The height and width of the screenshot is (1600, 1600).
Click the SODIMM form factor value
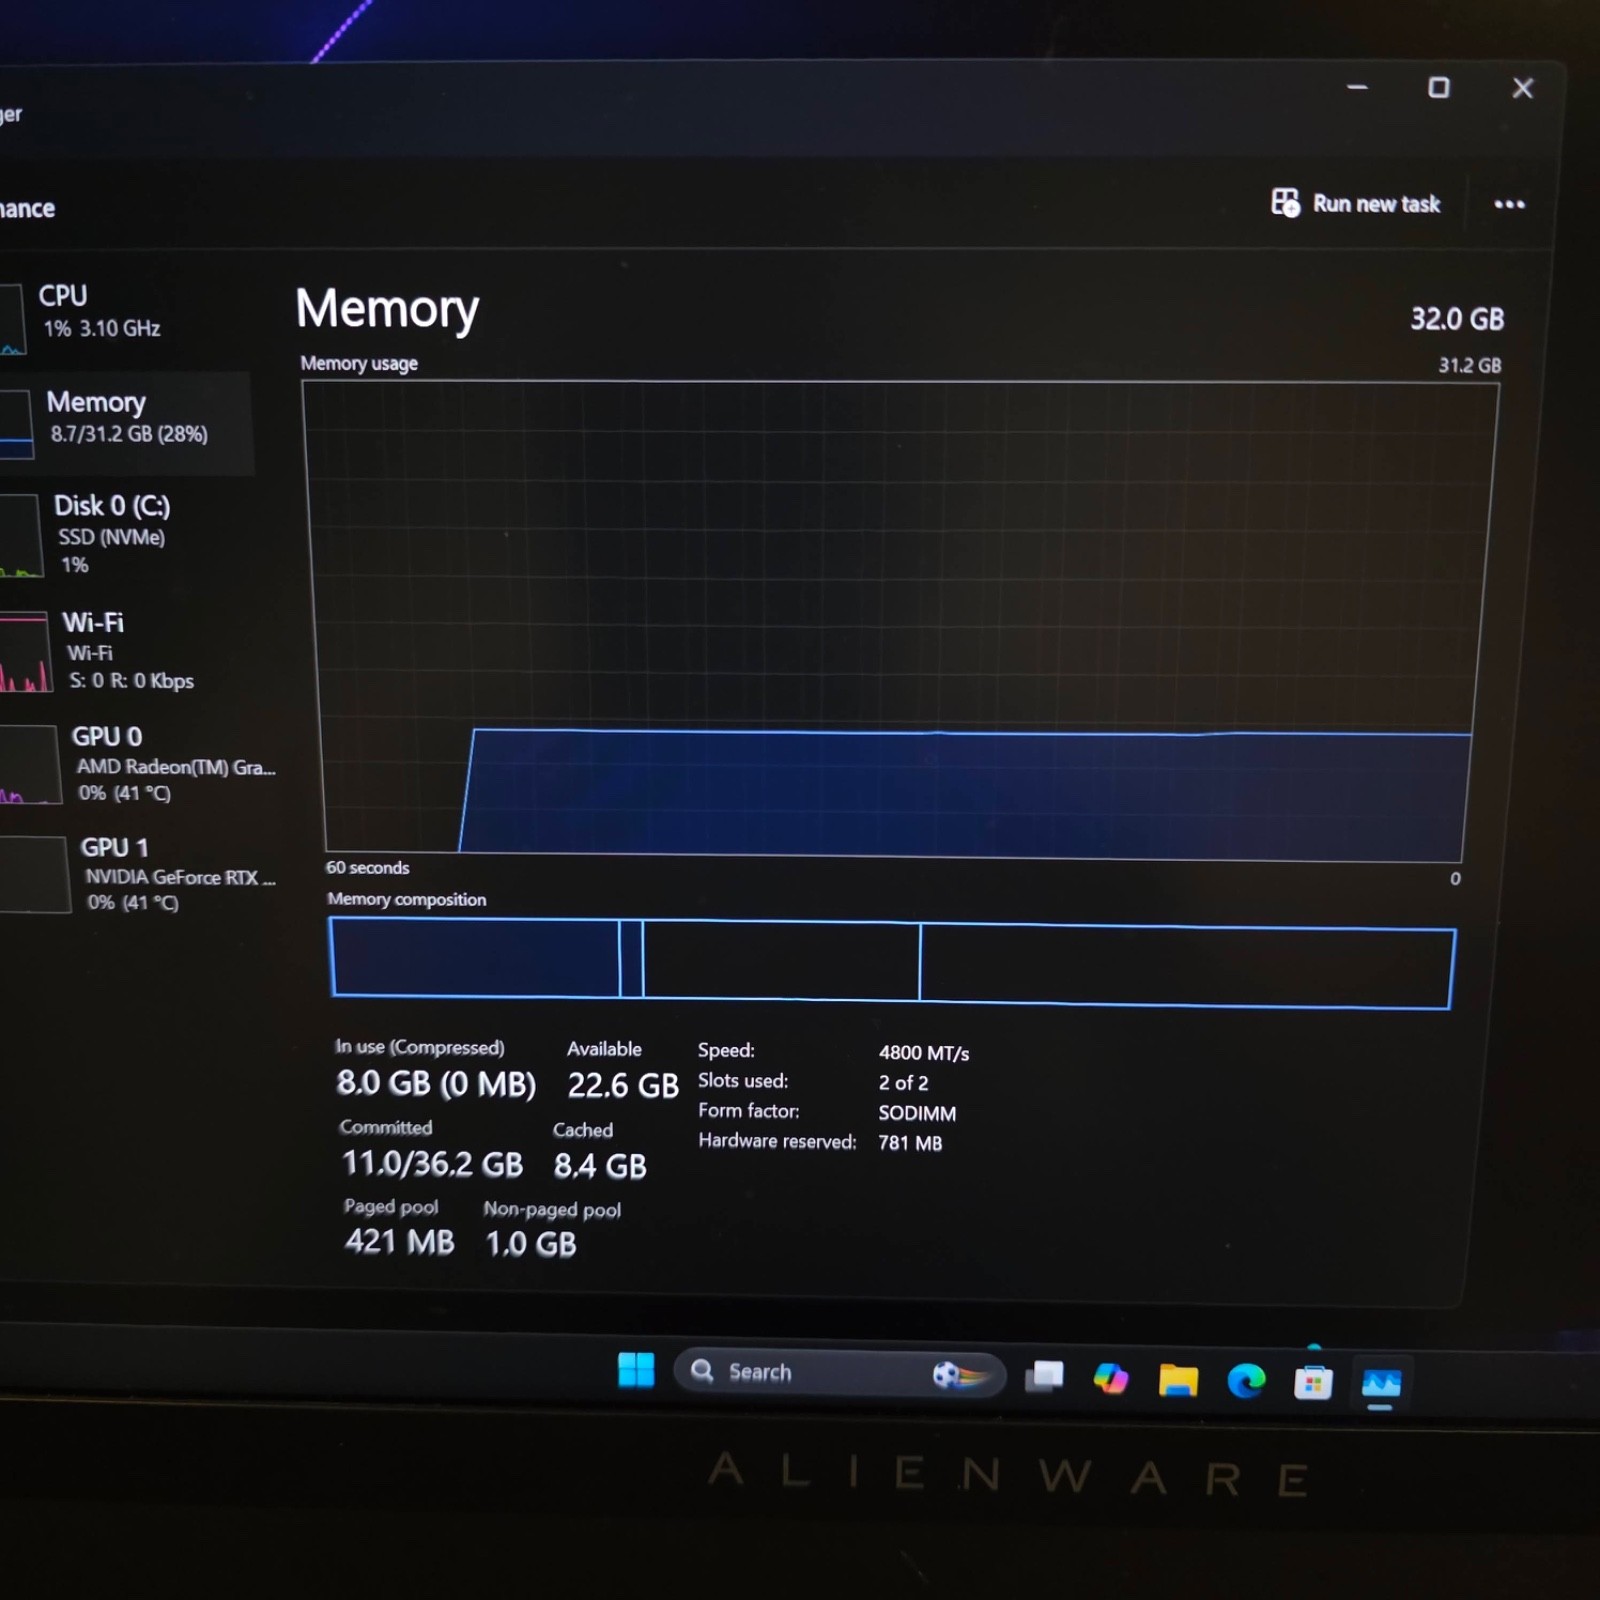[x=917, y=1113]
